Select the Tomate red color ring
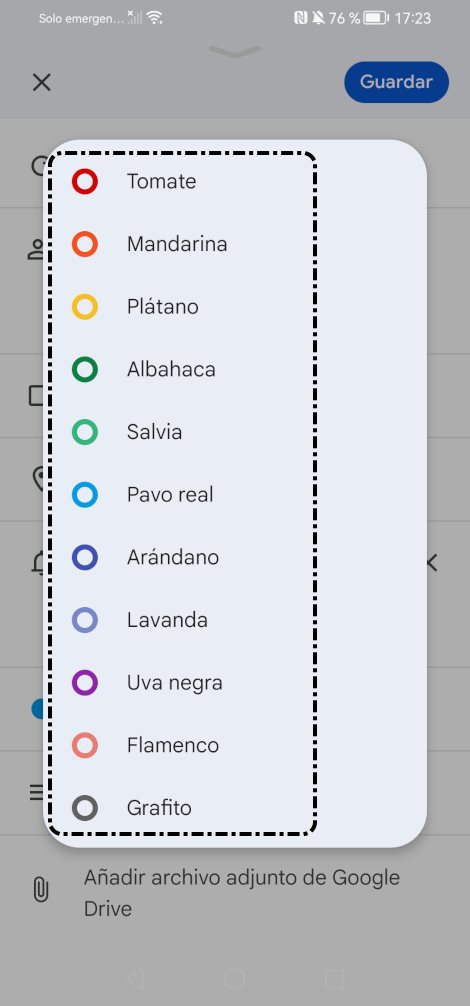Screen dimensions: 470x1006 85,182
